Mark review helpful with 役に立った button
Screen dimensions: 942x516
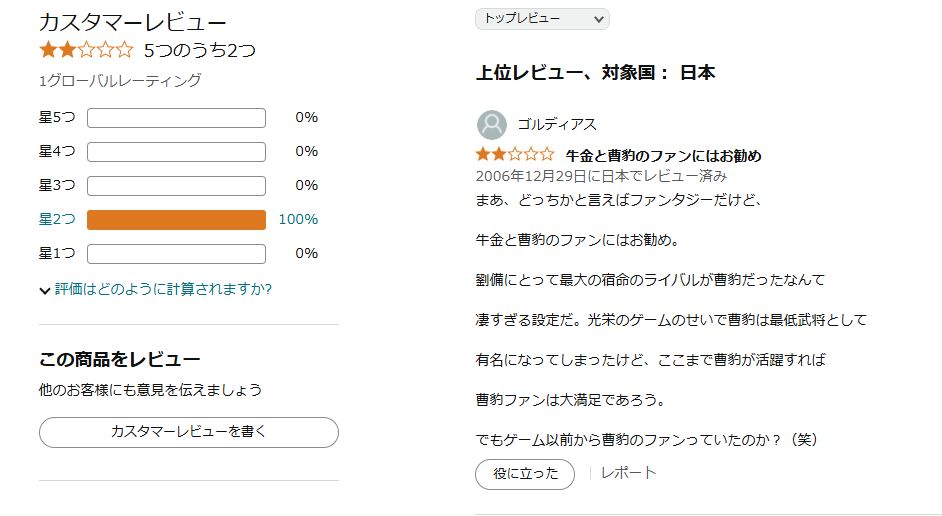point(525,474)
